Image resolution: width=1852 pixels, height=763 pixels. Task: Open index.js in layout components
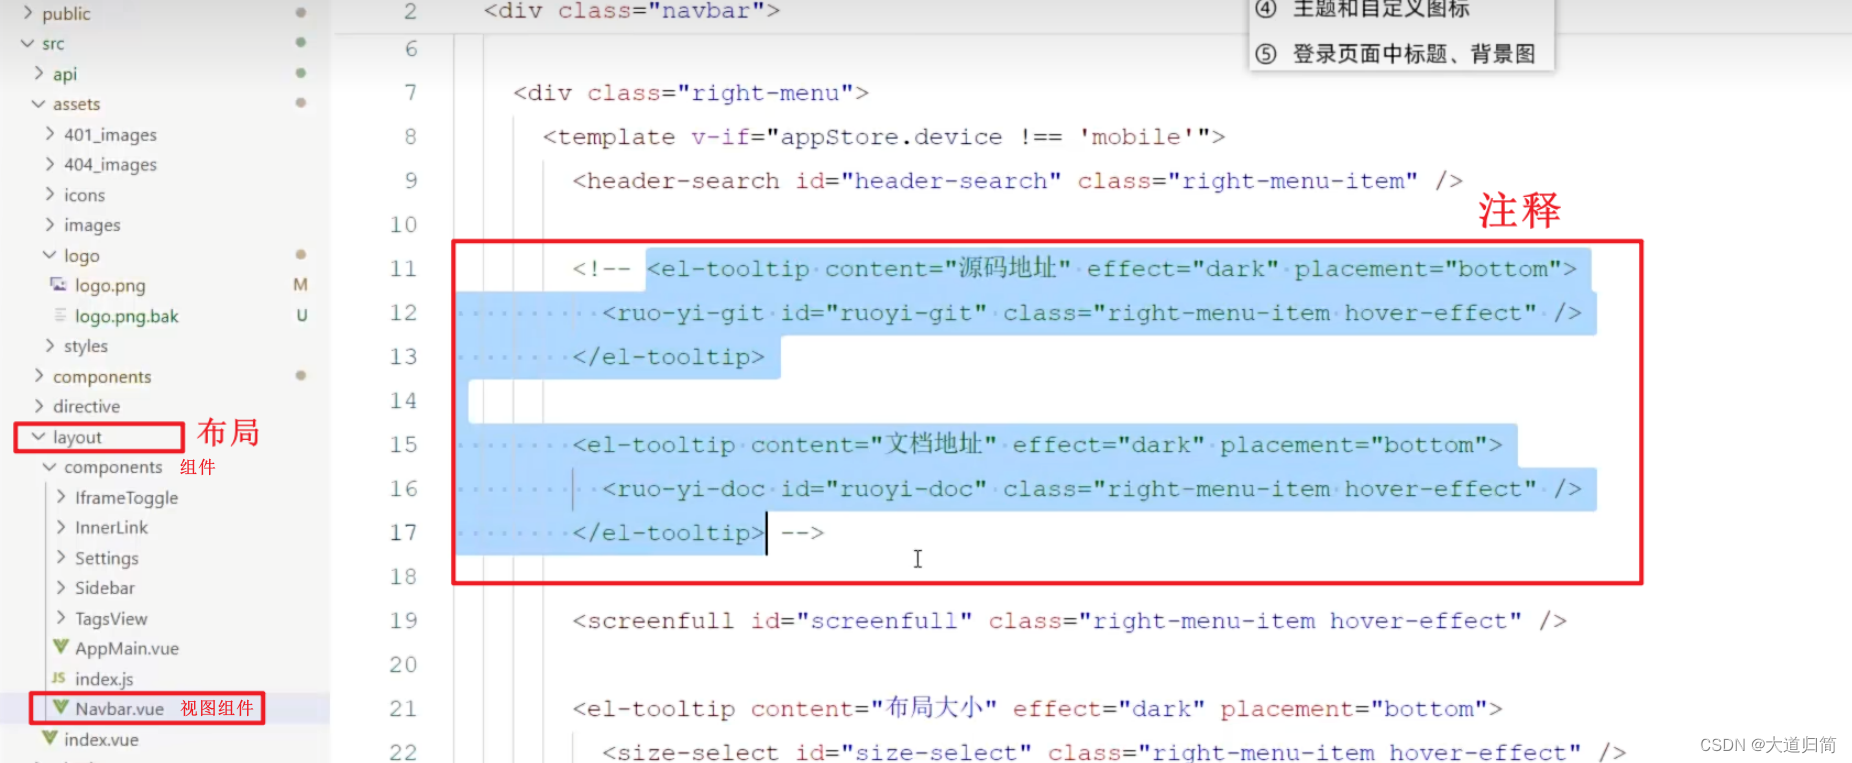pos(104,679)
